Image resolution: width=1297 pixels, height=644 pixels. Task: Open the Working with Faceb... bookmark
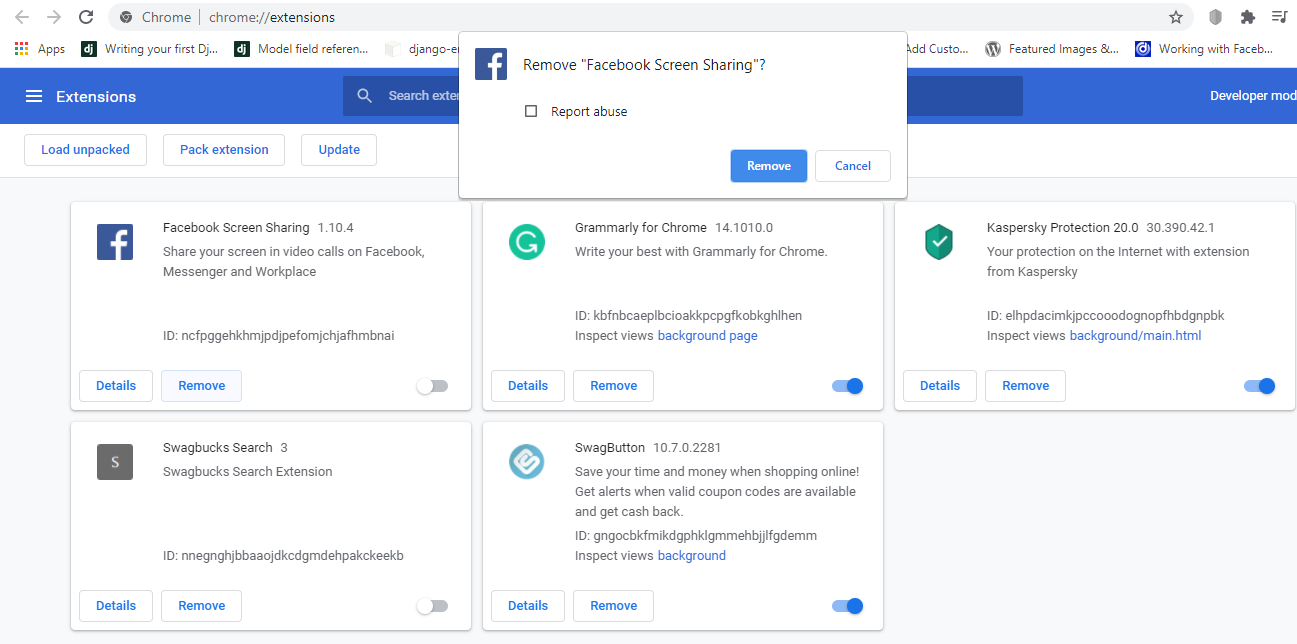pyautogui.click(x=1204, y=49)
